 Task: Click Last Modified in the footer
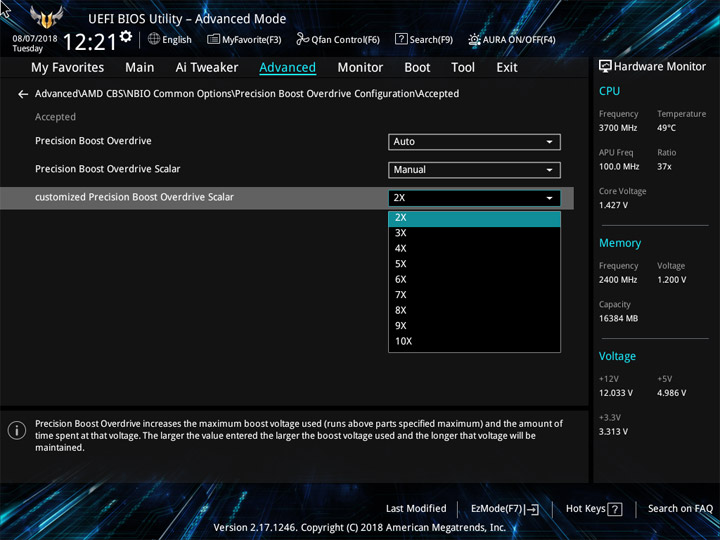[x=416, y=508]
